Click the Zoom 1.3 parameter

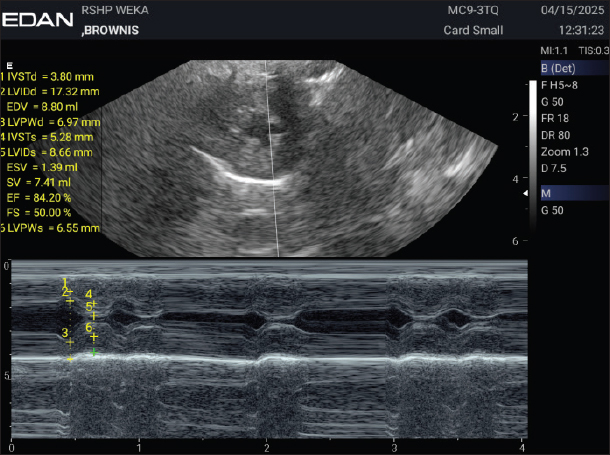(x=562, y=150)
